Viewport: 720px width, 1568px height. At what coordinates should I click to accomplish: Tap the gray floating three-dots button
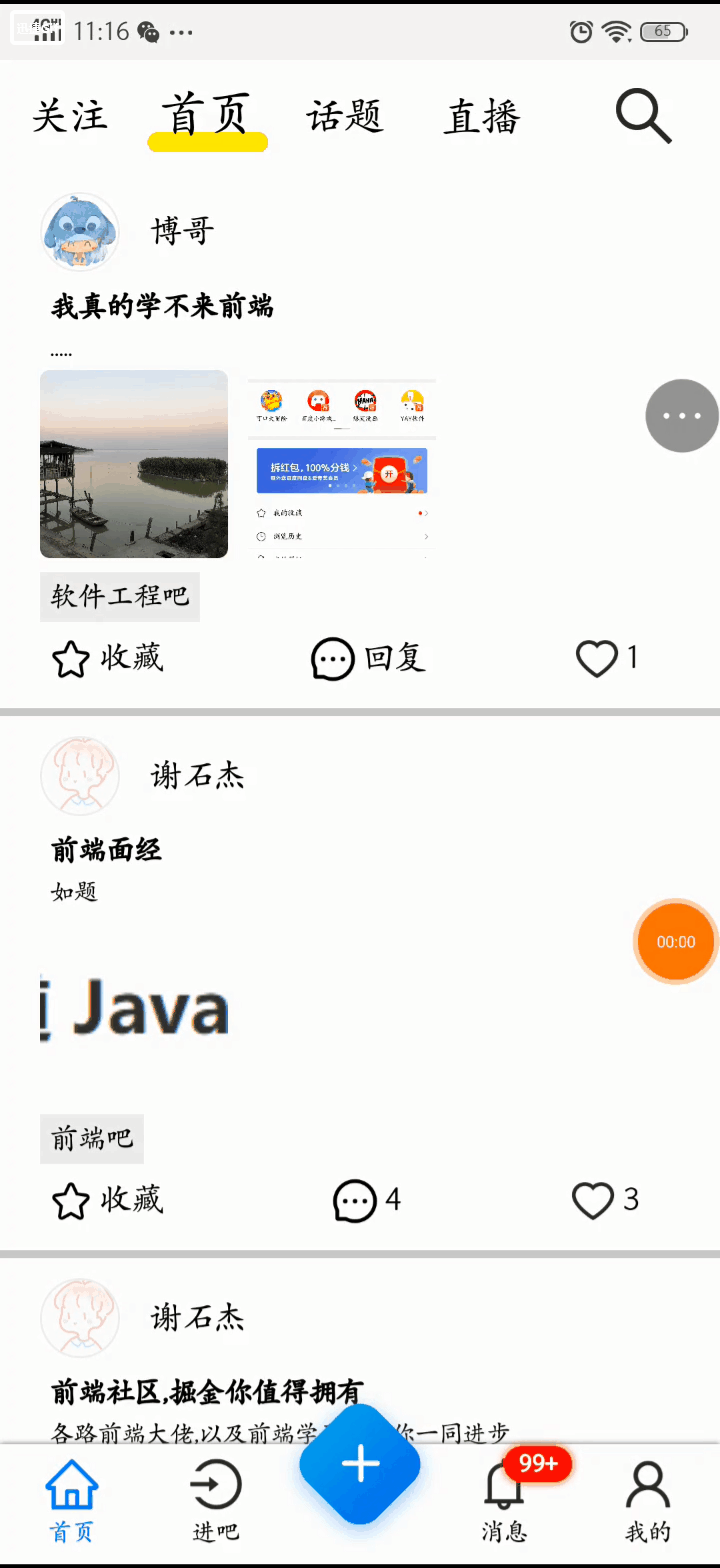point(682,416)
